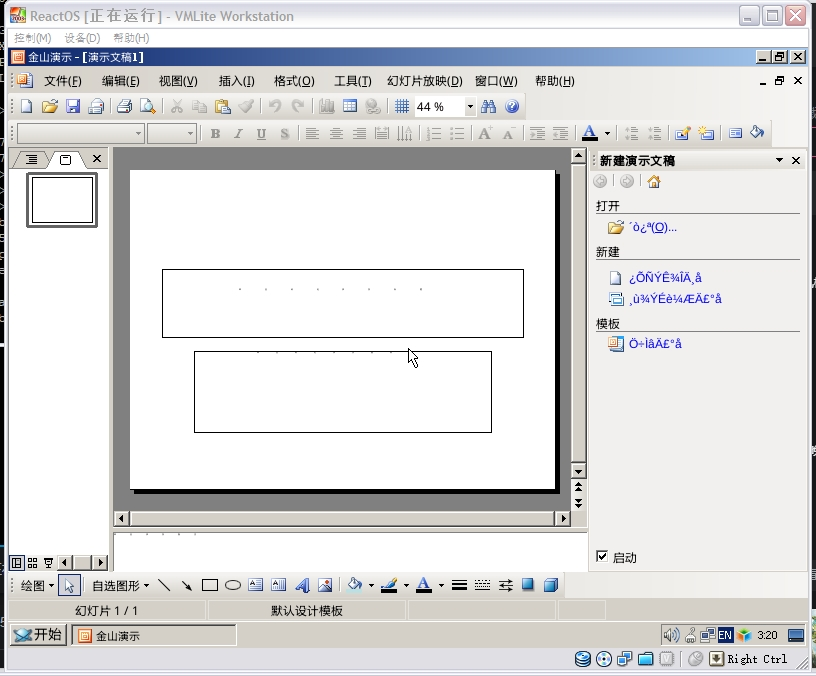Select the Oval drawing tool

(231, 585)
